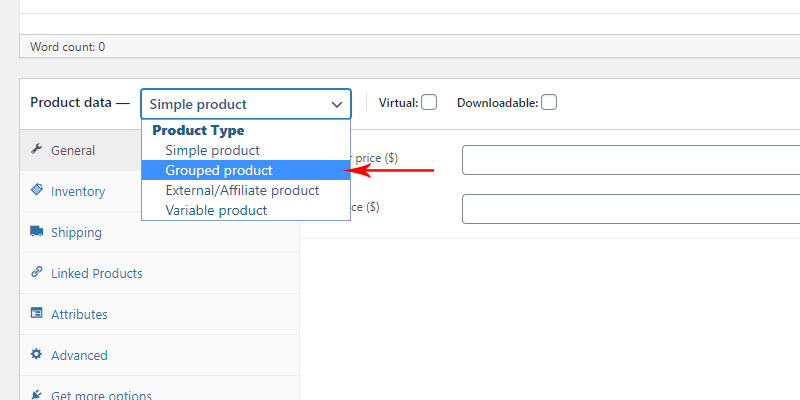This screenshot has height=400, width=800.
Task: Switch to the Advanced tab
Action: tap(159, 355)
